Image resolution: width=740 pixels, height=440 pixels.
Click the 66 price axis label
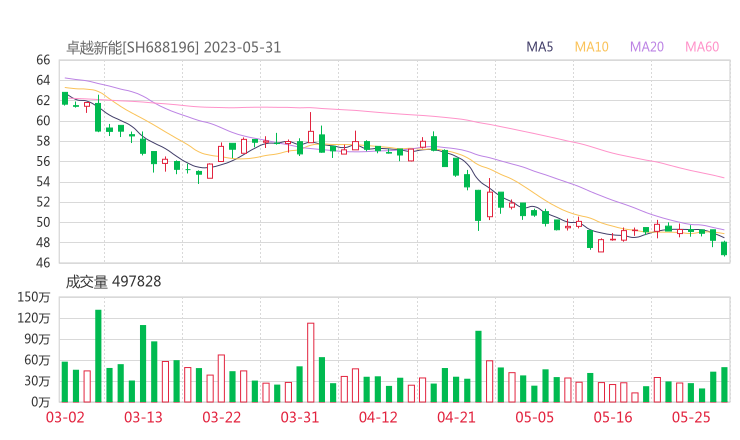coord(43,60)
